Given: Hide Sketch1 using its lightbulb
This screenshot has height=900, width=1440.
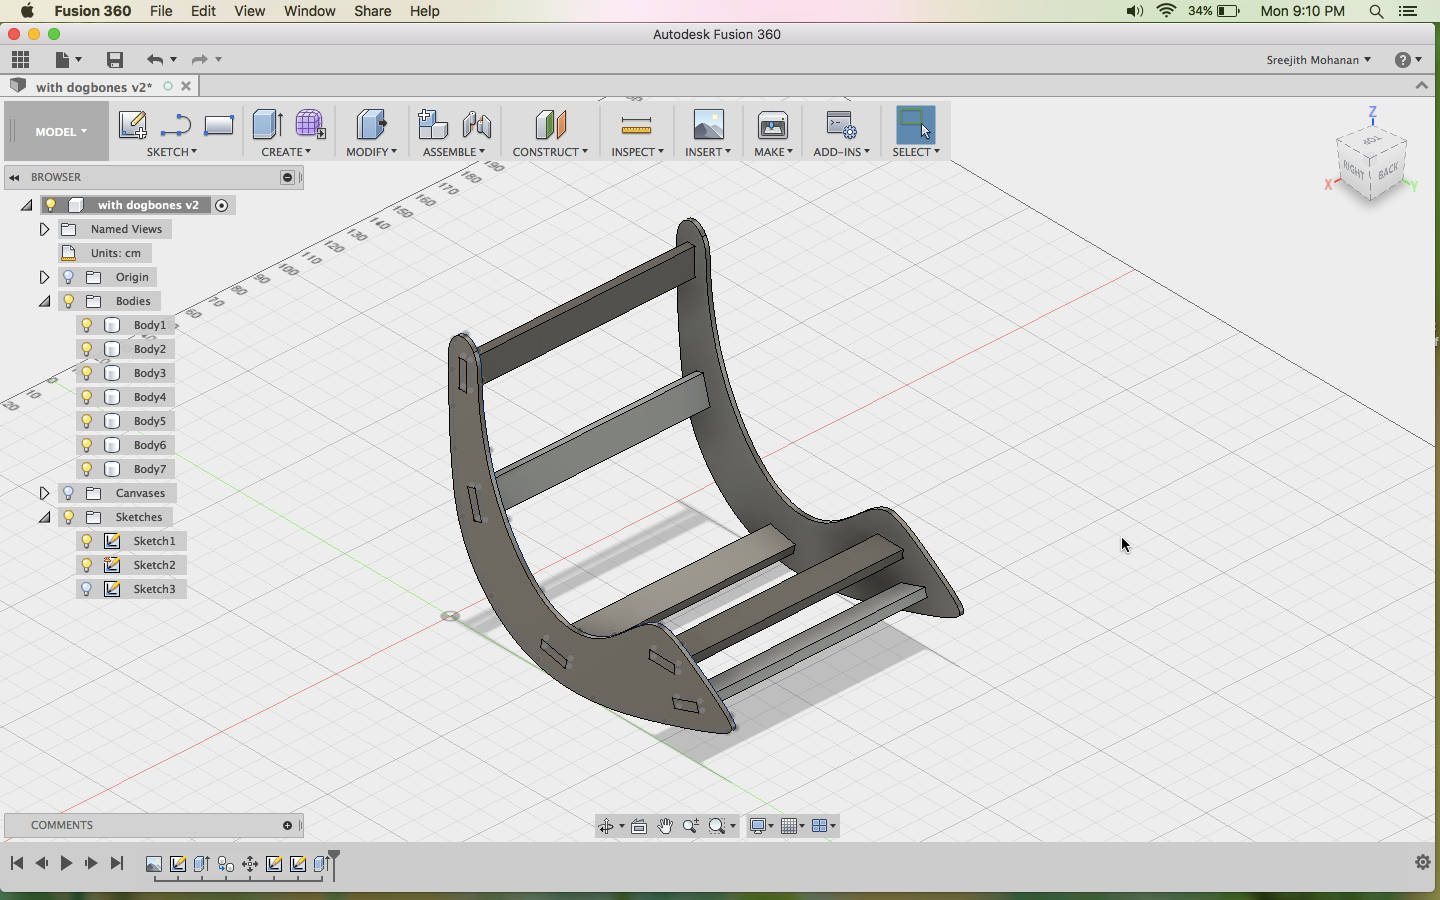Looking at the screenshot, I should coord(87,541).
